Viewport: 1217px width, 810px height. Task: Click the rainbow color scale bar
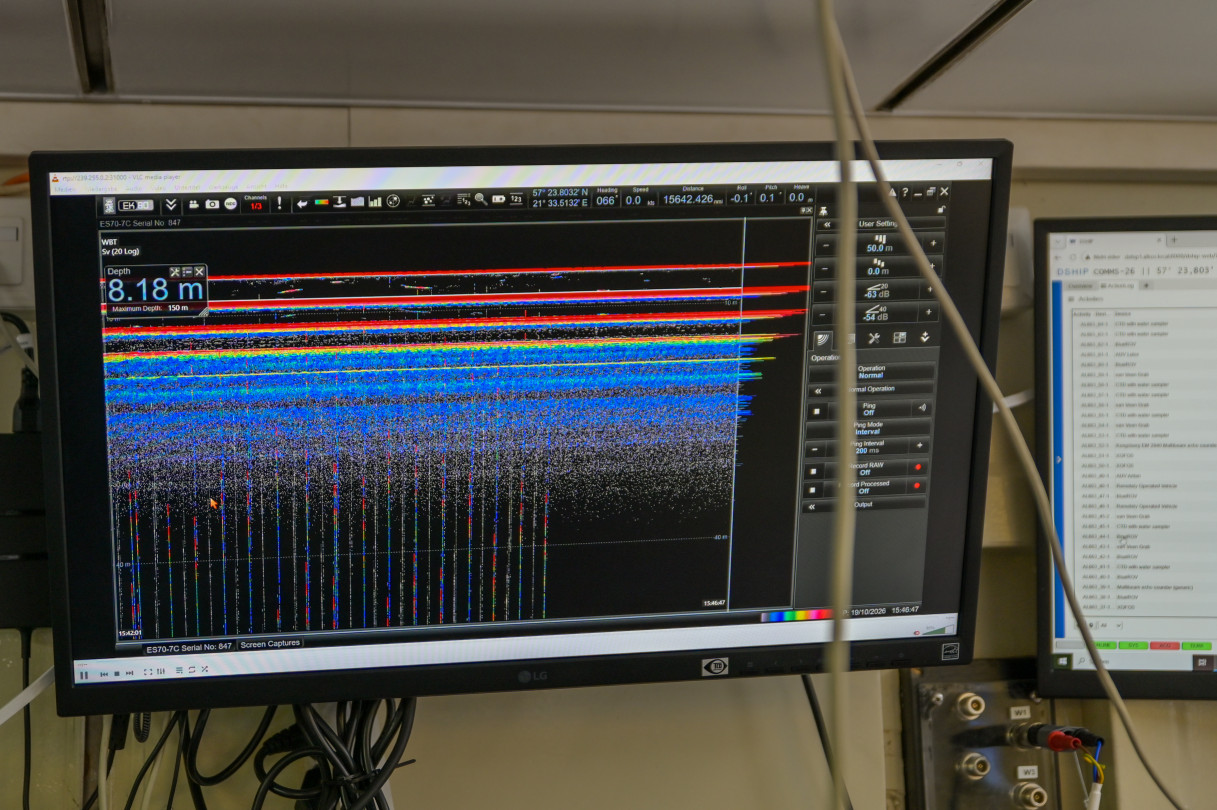pos(795,616)
